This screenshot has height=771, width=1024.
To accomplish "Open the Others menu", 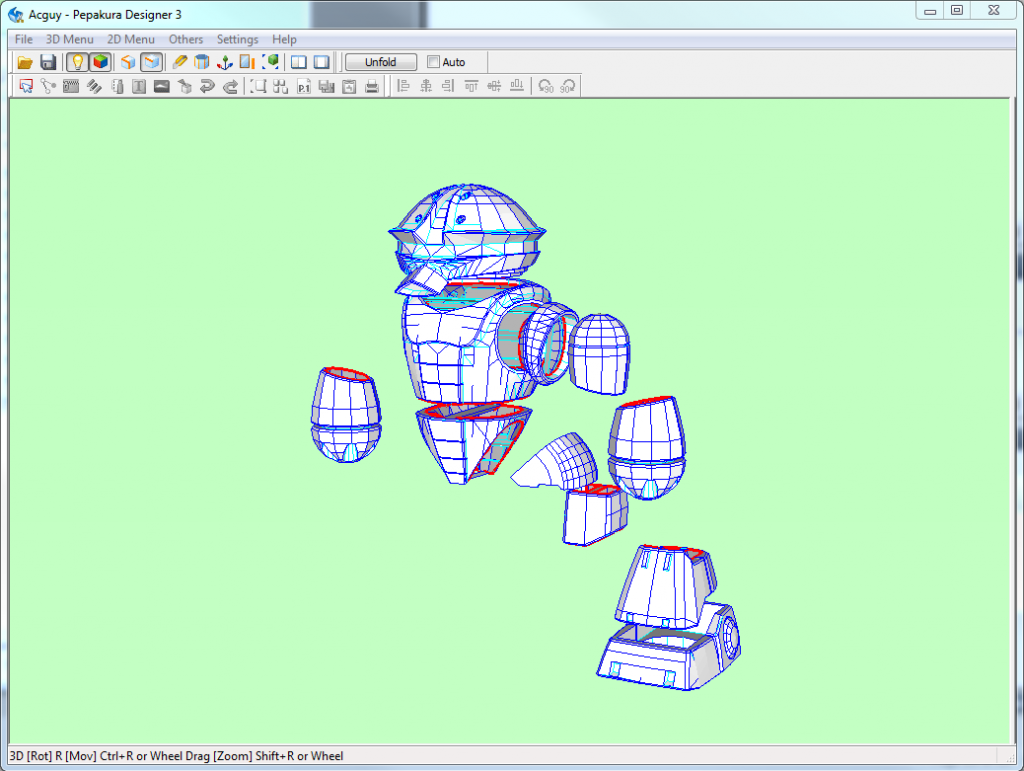I will [x=185, y=39].
